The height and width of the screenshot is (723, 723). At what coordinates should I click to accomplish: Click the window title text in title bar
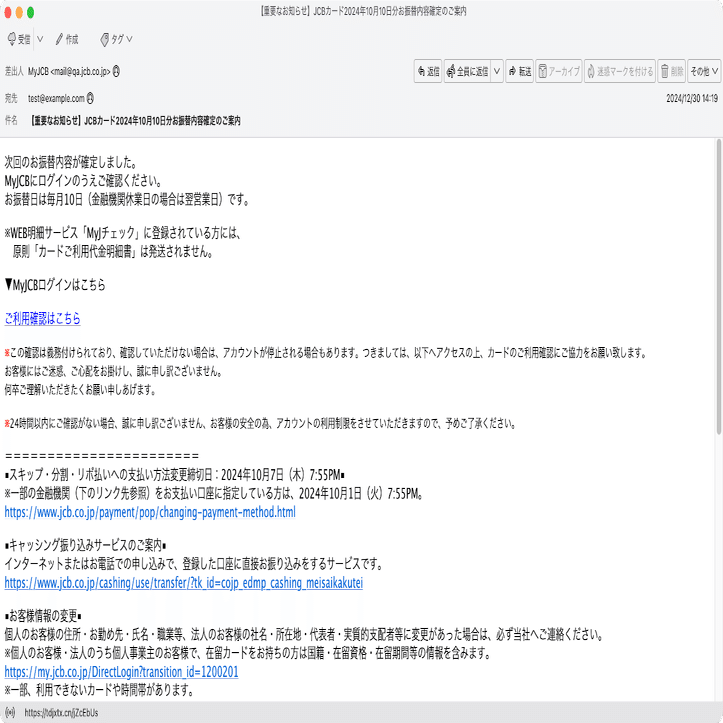click(363, 11)
